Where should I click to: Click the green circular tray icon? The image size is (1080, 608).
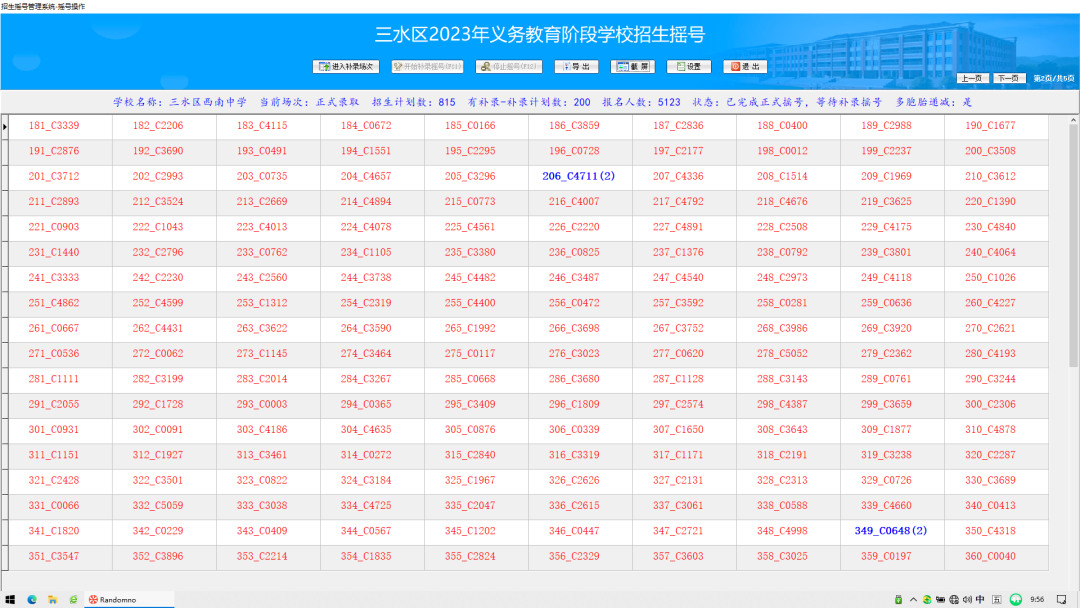point(1016,600)
